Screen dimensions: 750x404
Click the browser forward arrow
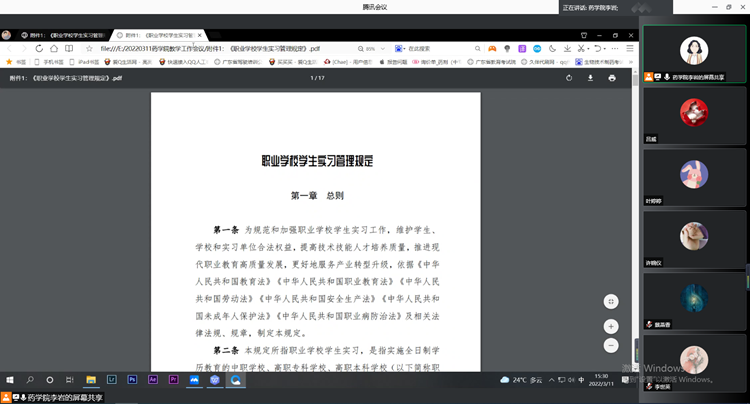(x=23, y=48)
